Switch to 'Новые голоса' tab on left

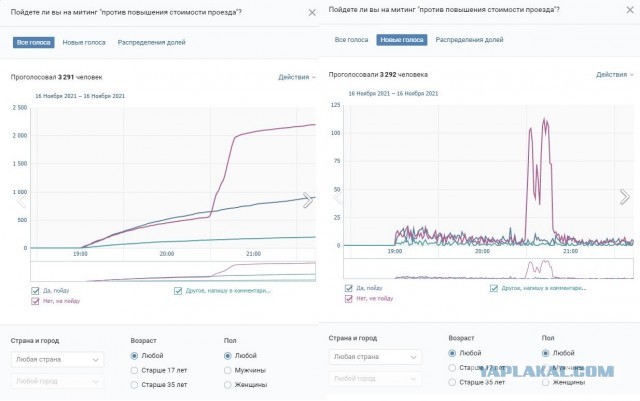(x=84, y=42)
